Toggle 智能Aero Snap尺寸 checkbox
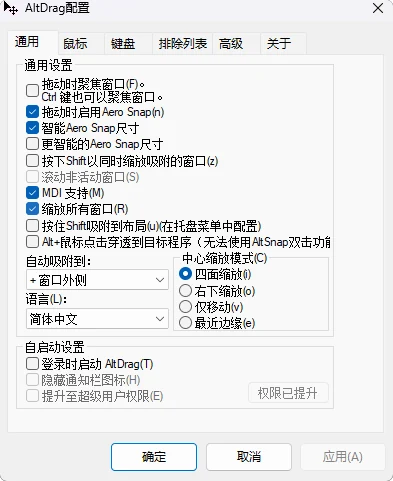Screen dimensions: 393x481 pos(32,128)
